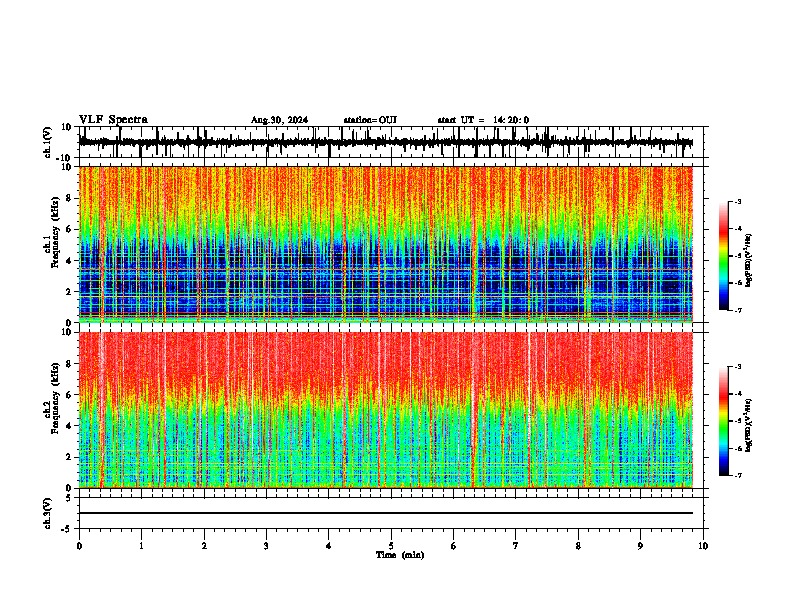
Task: Click the ch.2 spectrogram panel
Action: pyautogui.click(x=385, y=410)
